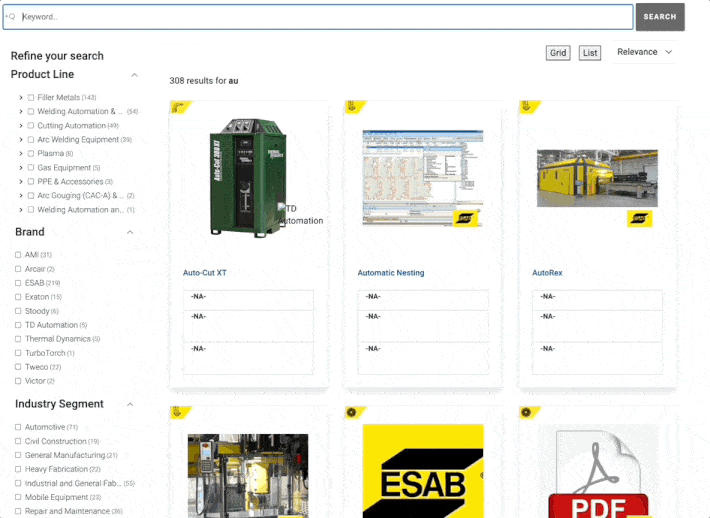Select Repair and Maintenance (36) label
Image resolution: width=710 pixels, height=518 pixels.
pyautogui.click(x=73, y=511)
